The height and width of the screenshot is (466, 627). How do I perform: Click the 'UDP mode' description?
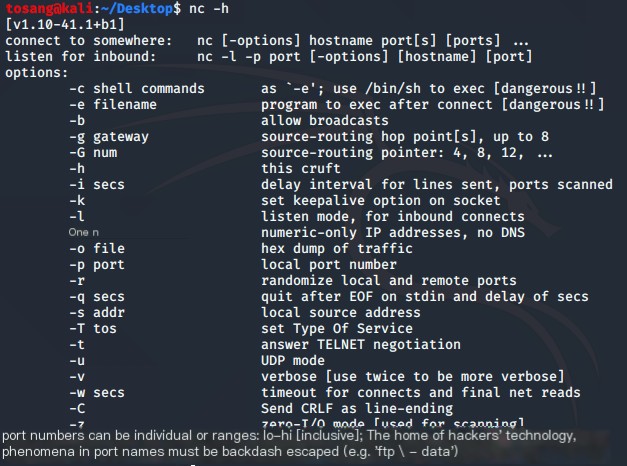click(x=293, y=360)
